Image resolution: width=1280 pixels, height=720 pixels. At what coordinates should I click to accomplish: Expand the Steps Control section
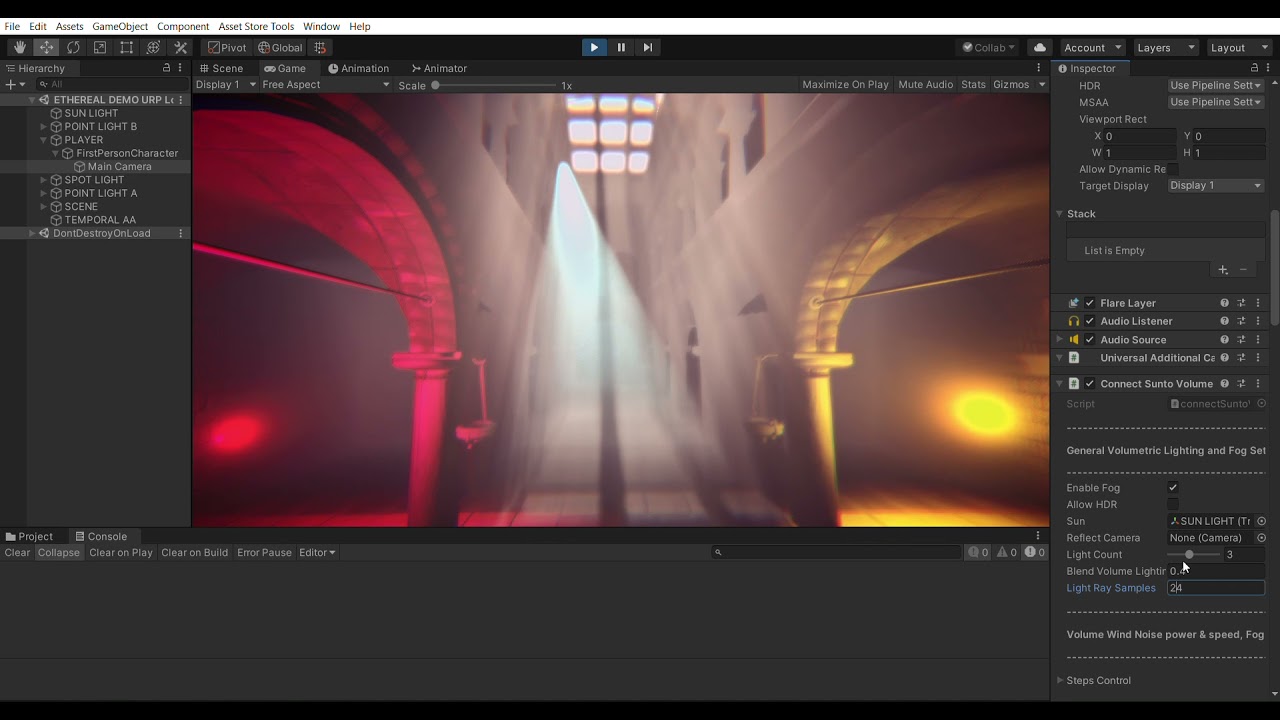click(x=1060, y=681)
